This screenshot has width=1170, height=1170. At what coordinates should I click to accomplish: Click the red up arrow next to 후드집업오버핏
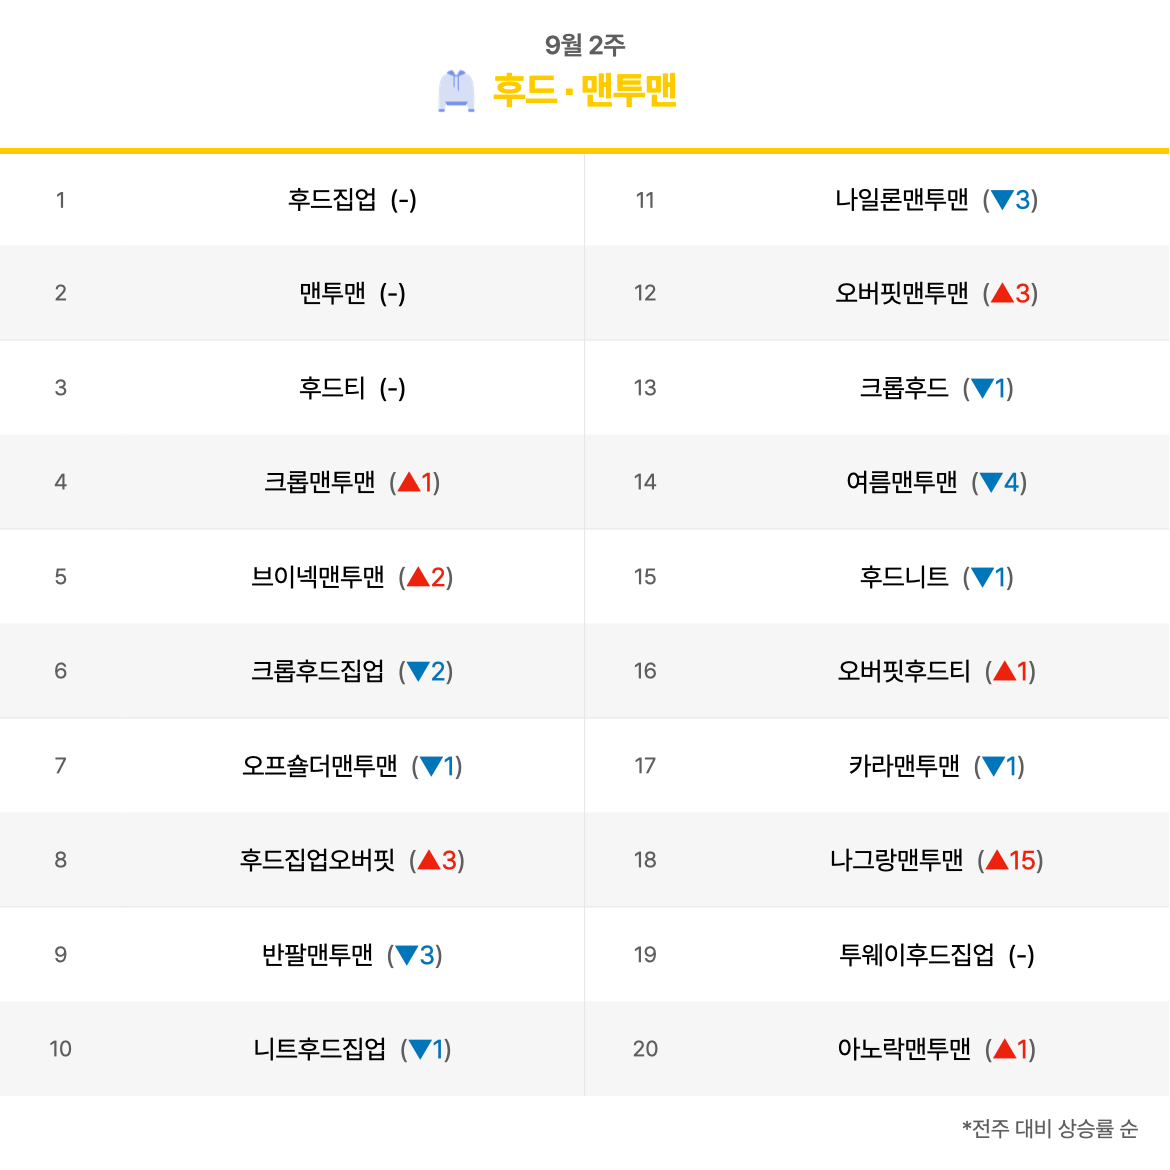[x=428, y=860]
